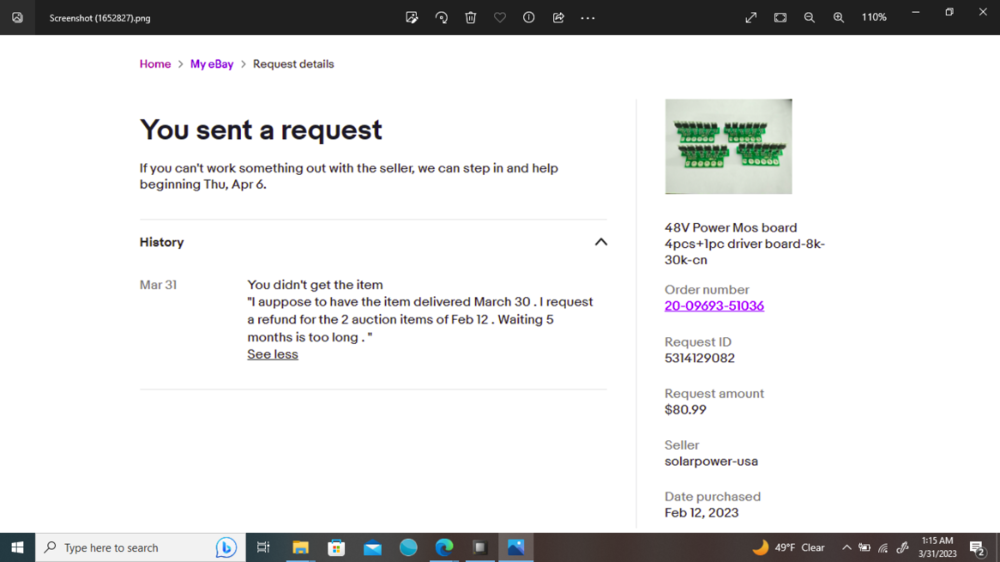Click the See less link
Image resolution: width=1000 pixels, height=562 pixels.
click(272, 354)
